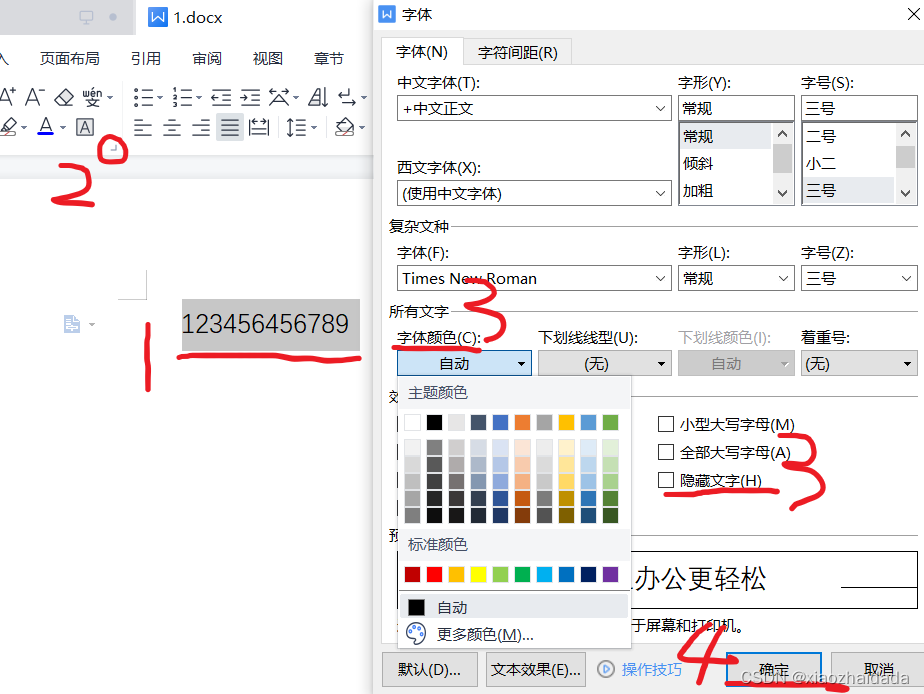Image resolution: width=924 pixels, height=694 pixels.
Task: Open the 着重号 dropdown
Action: (859, 363)
